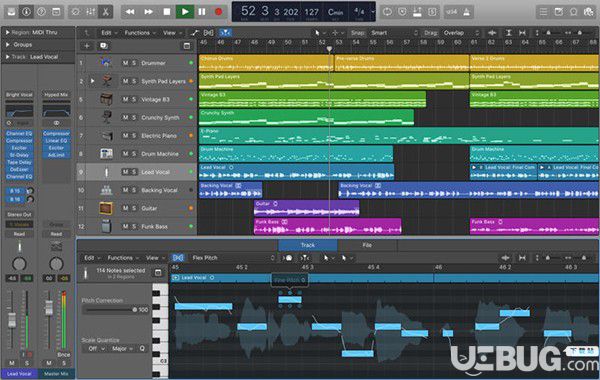Fast forward the playhead
This screenshot has height=380, width=600.
coord(148,12)
